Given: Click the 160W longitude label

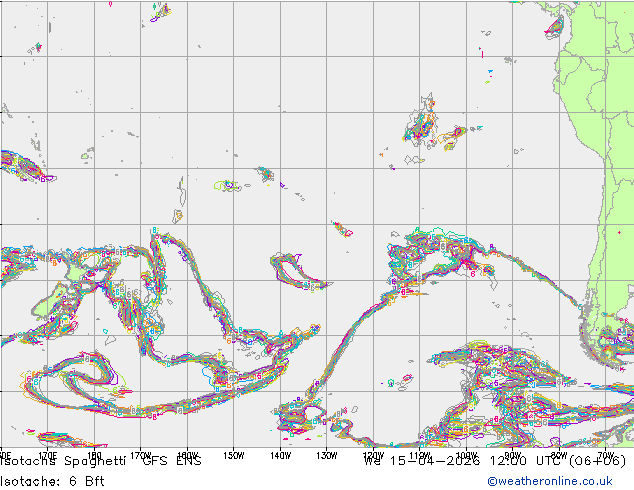Looking at the screenshot, I should point(188,455).
